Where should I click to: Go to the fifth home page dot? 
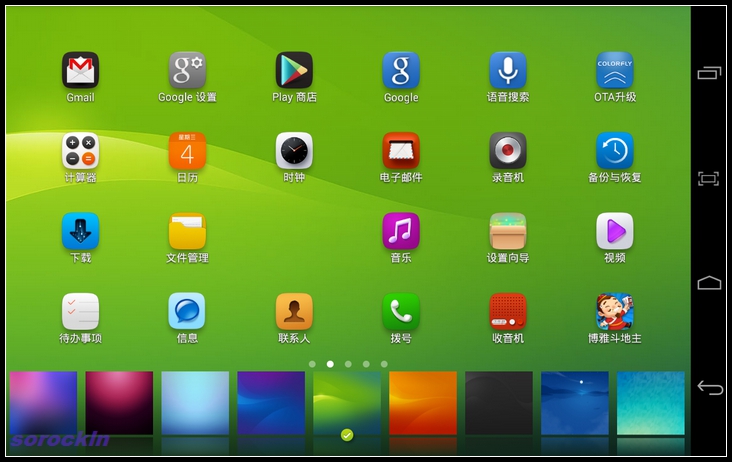click(384, 364)
